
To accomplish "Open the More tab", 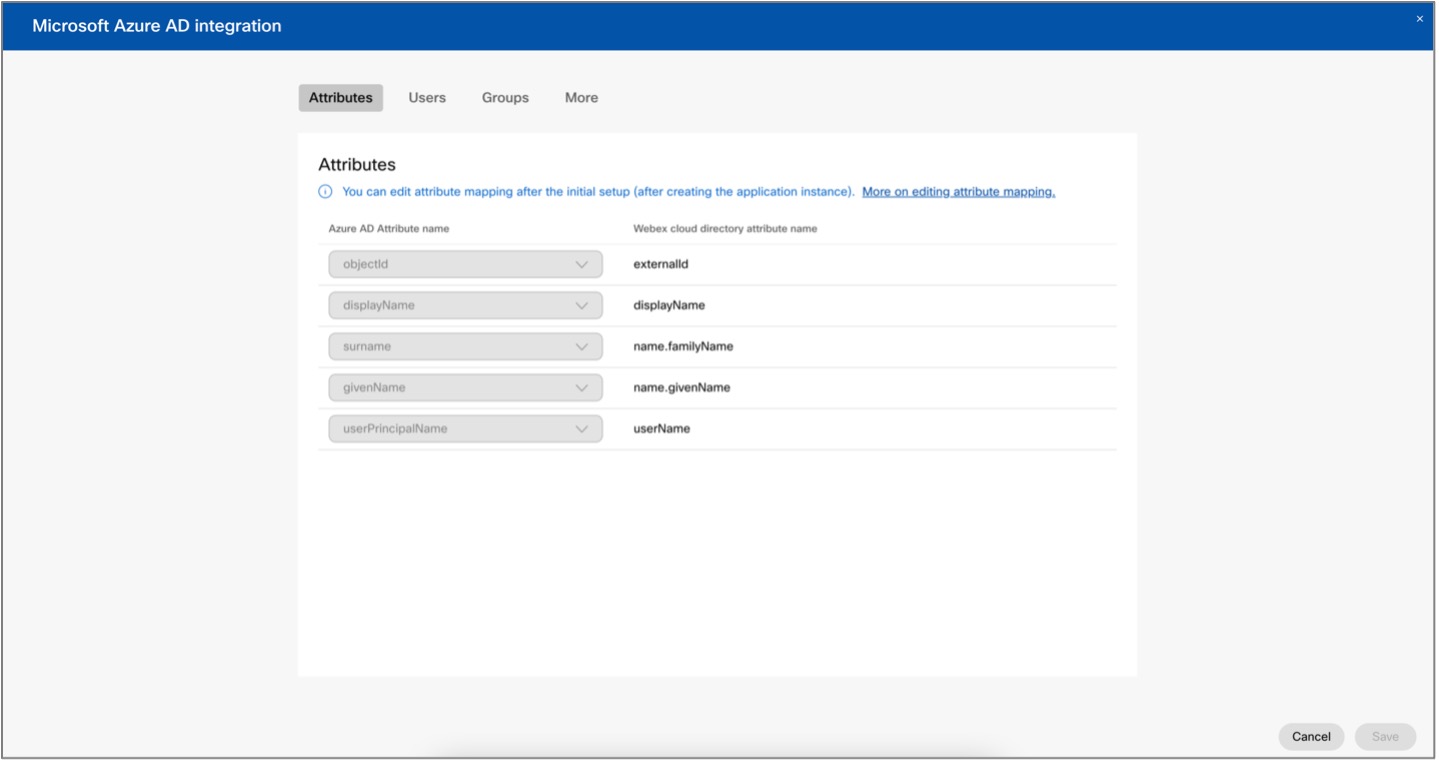I will point(580,97).
